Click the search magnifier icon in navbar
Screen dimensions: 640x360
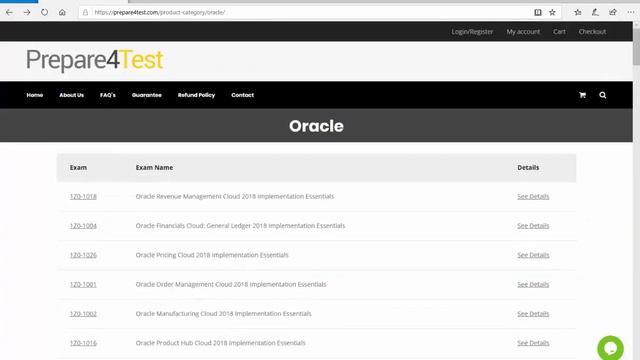click(602, 95)
